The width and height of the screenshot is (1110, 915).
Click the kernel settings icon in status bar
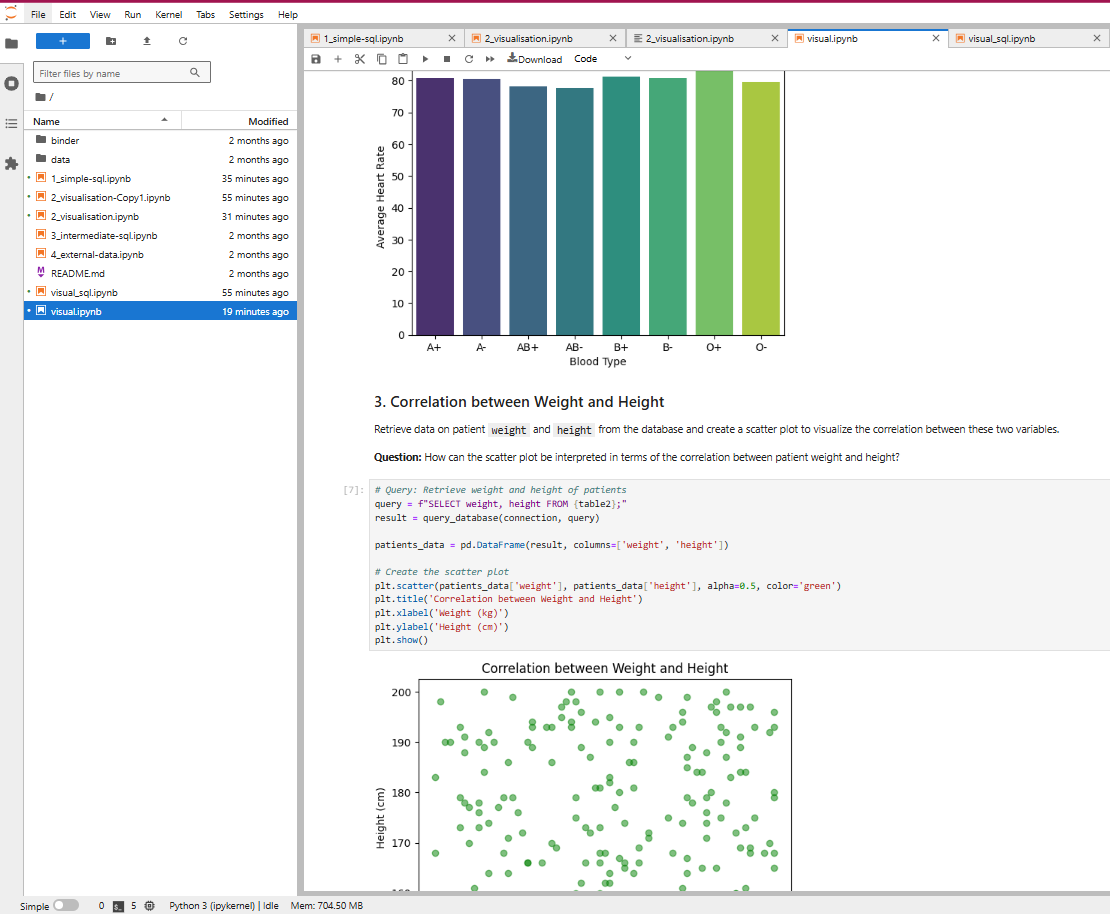click(x=149, y=906)
